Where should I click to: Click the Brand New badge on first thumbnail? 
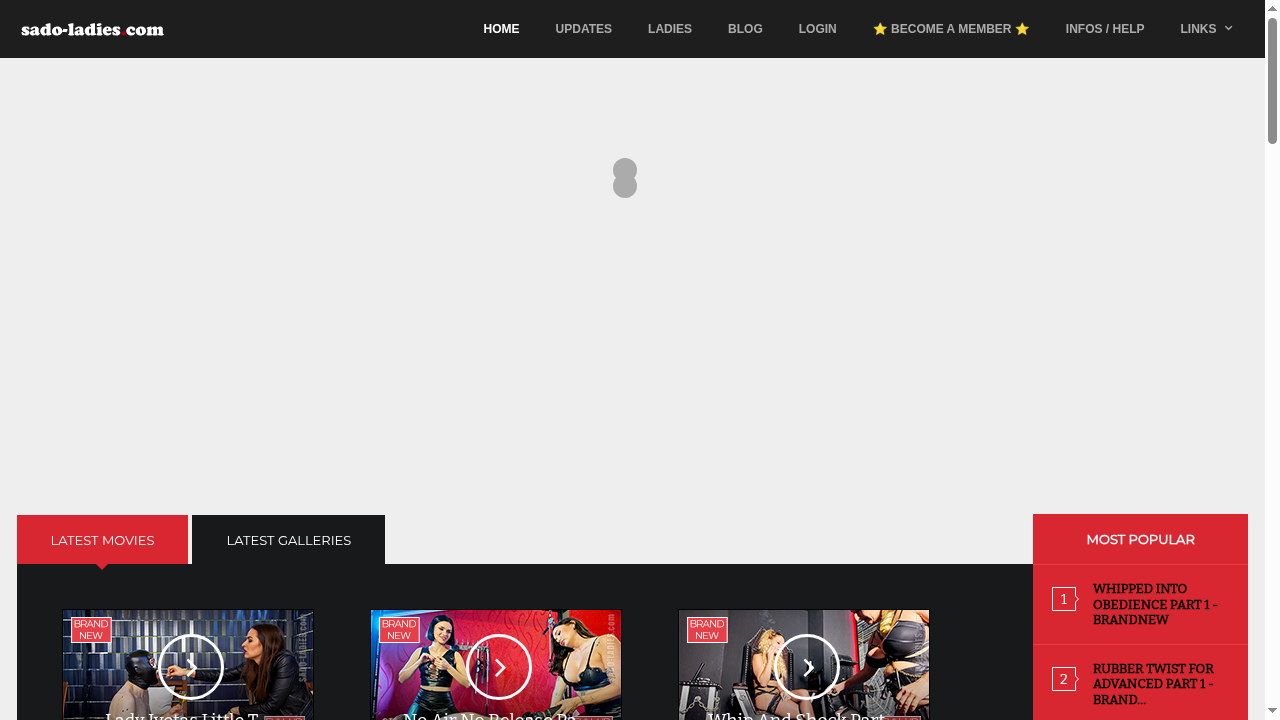pos(91,629)
